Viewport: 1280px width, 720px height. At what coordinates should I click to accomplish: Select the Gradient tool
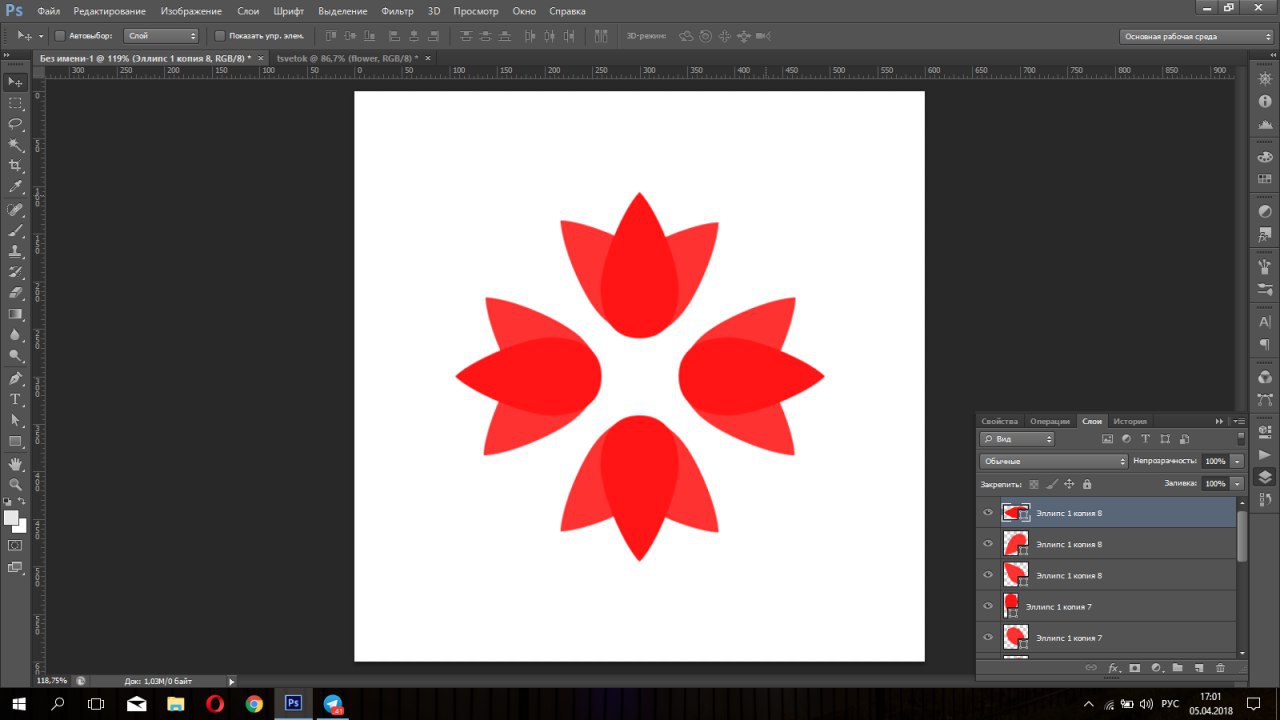coord(15,315)
